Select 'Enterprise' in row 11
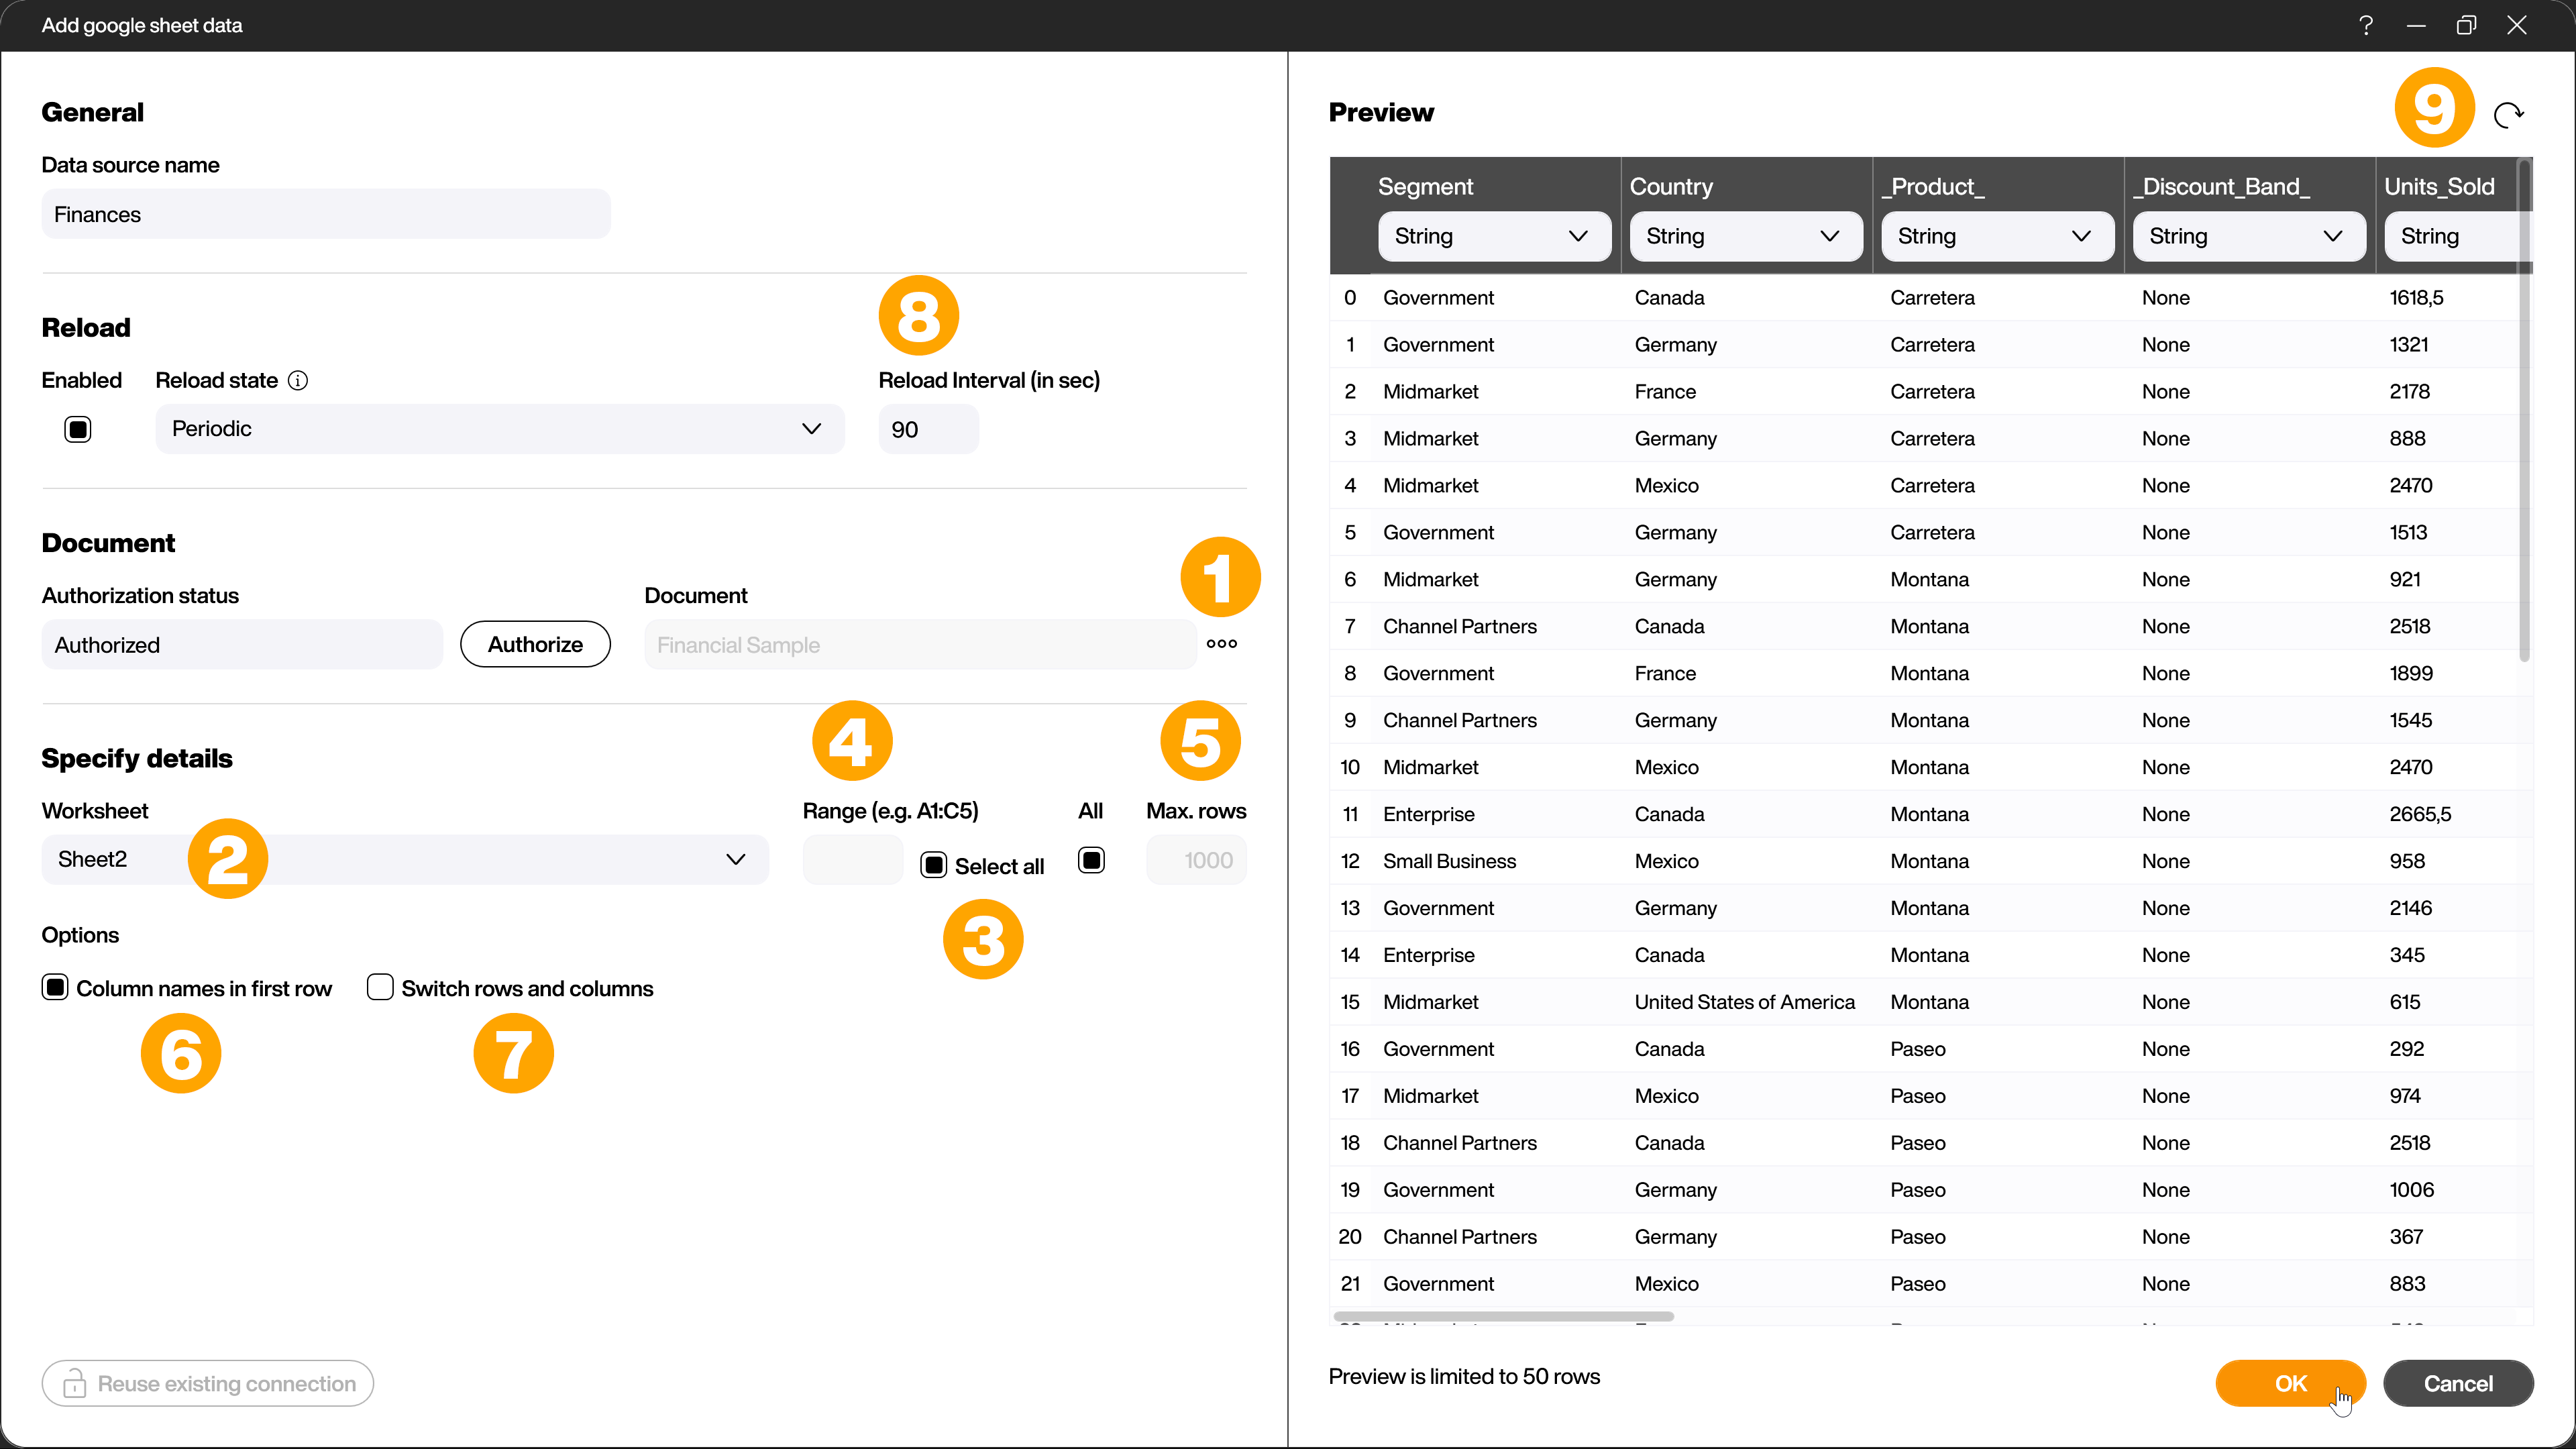The width and height of the screenshot is (2576, 1449). point(1428,814)
